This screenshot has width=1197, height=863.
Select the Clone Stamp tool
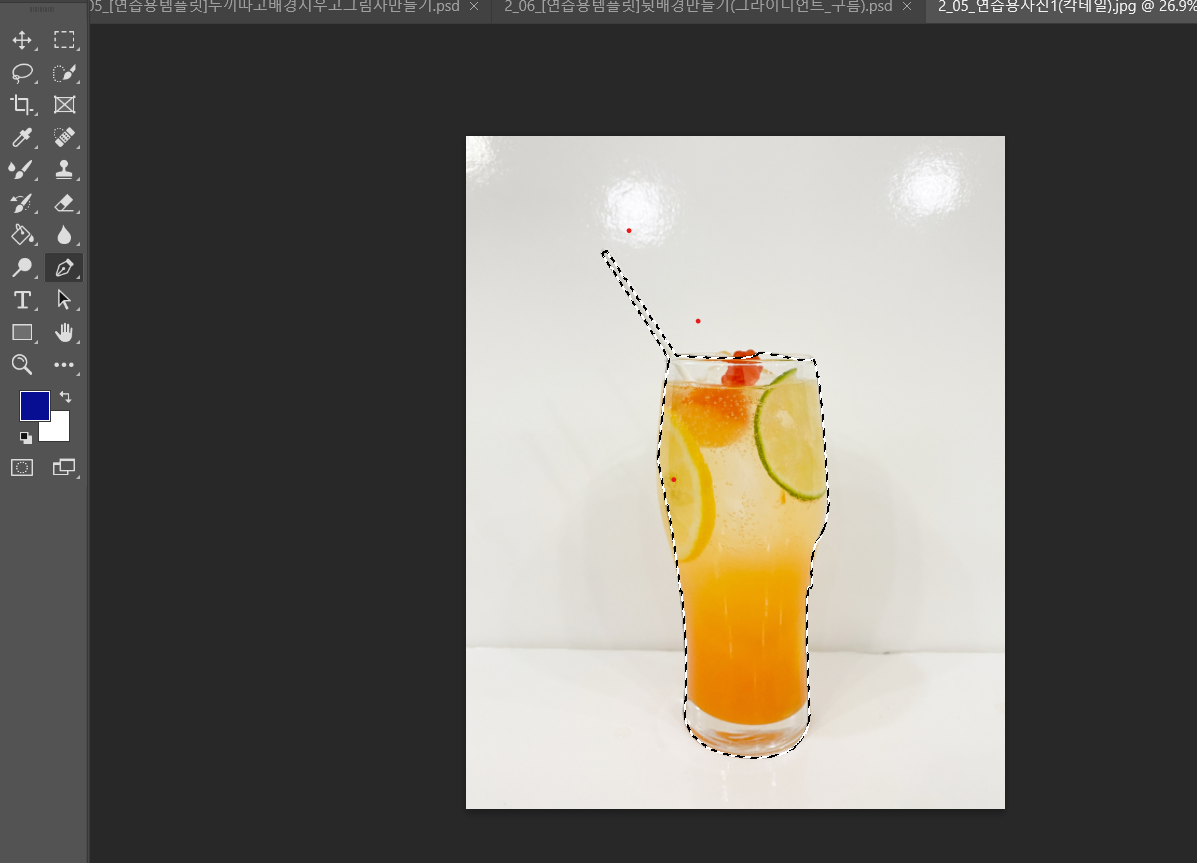64,170
